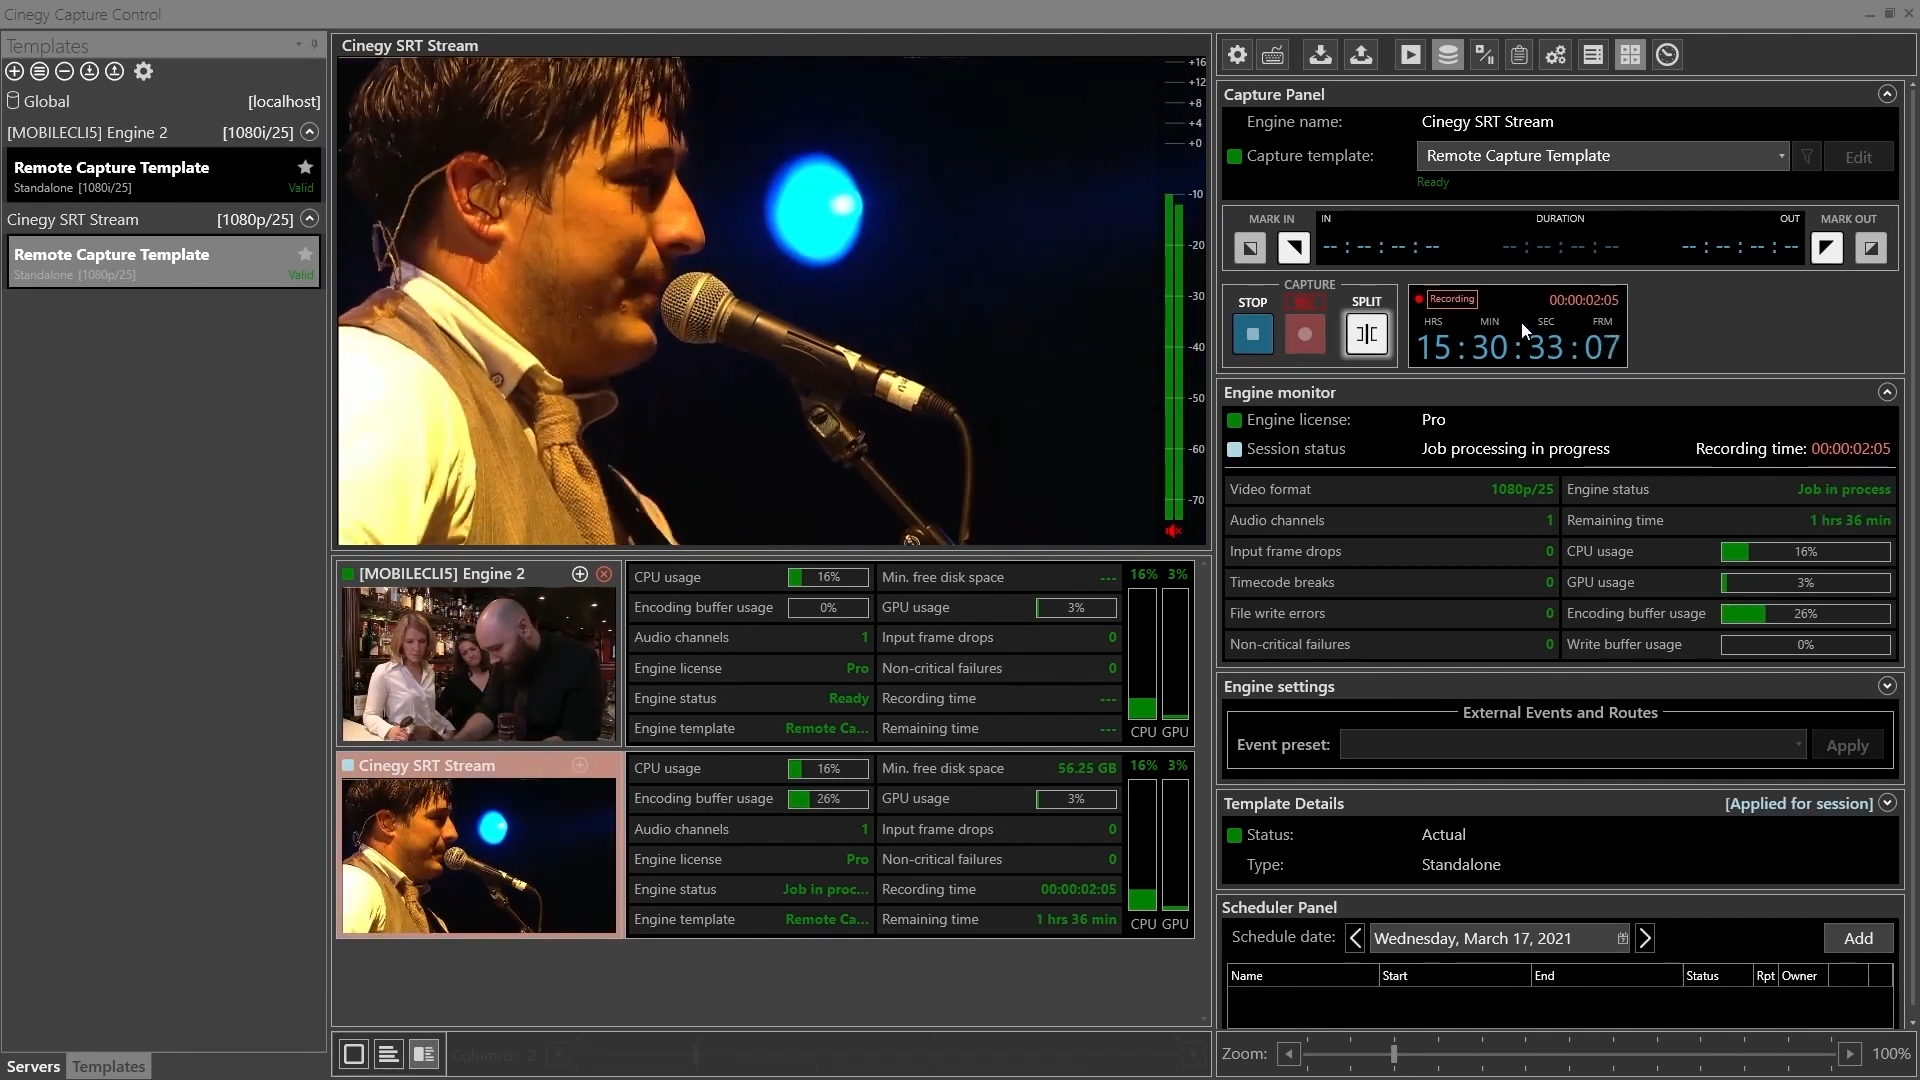
Task: Toggle the multi-view grid toolbar icon
Action: tap(1630, 55)
